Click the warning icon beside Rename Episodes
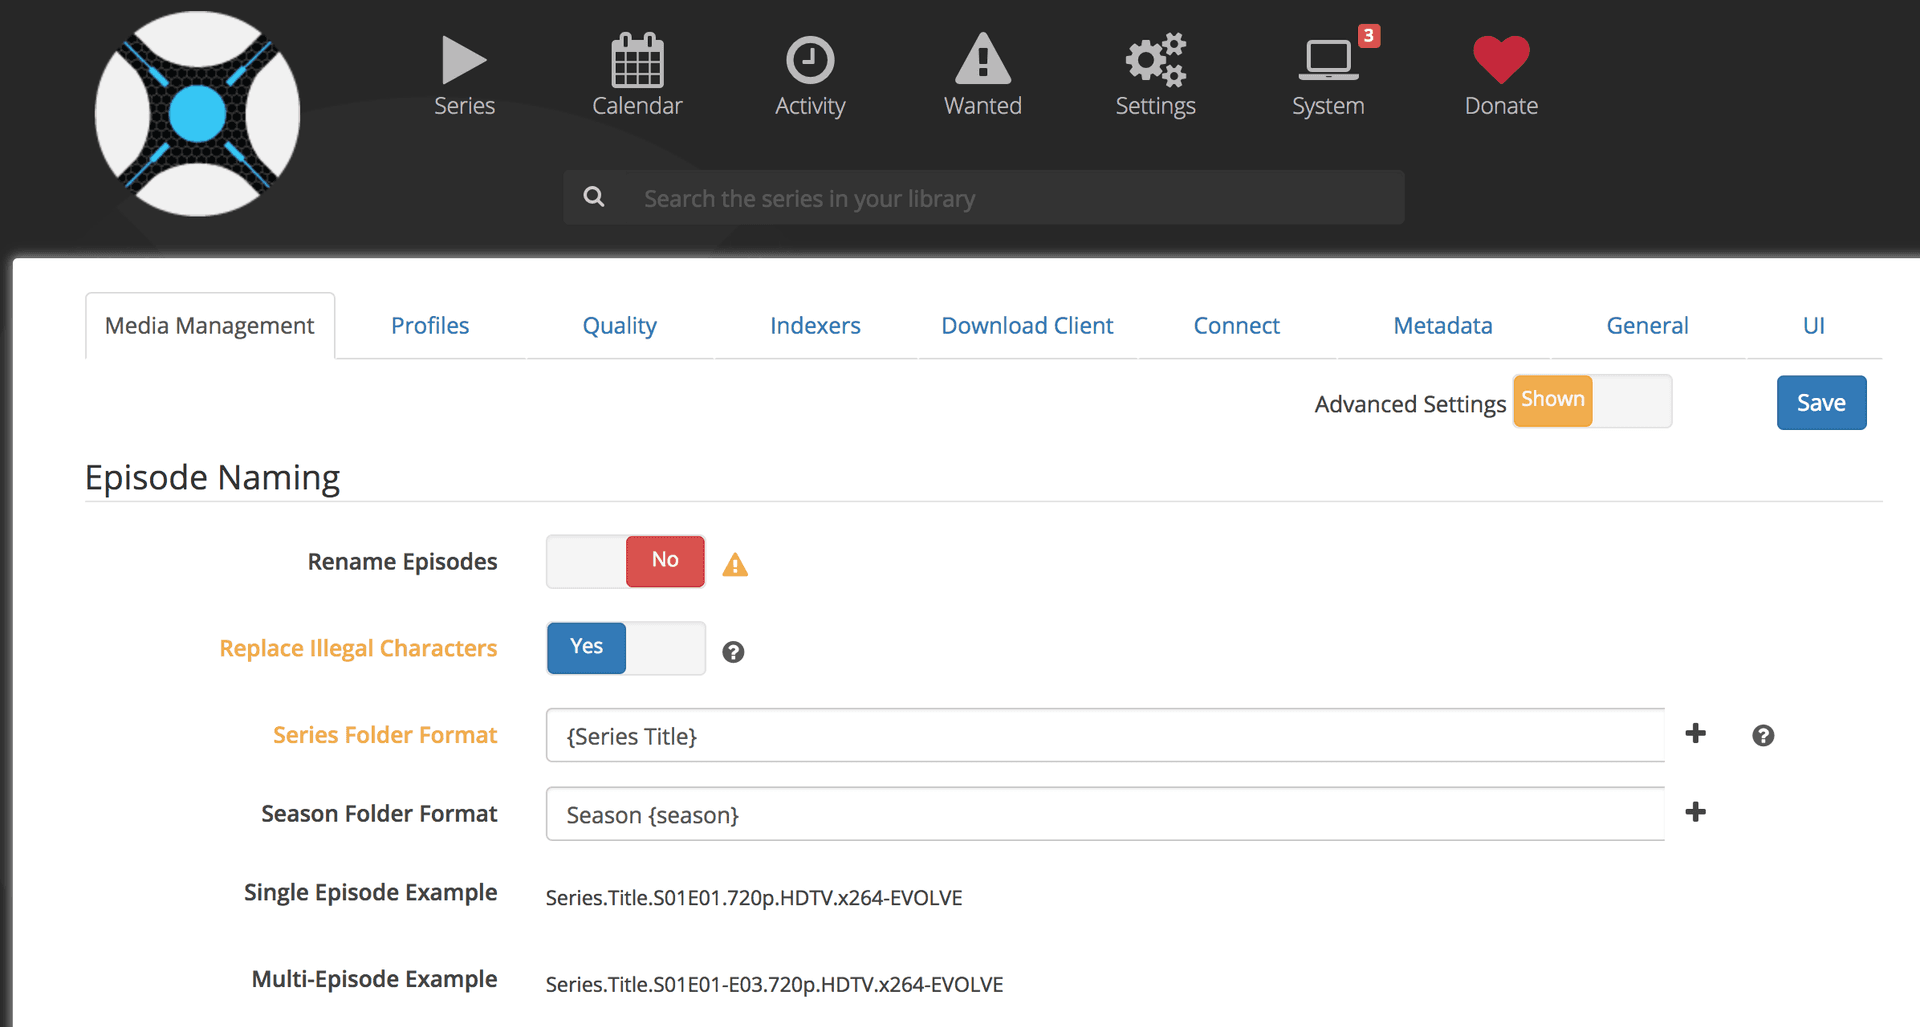This screenshot has height=1027, width=1920. [735, 564]
